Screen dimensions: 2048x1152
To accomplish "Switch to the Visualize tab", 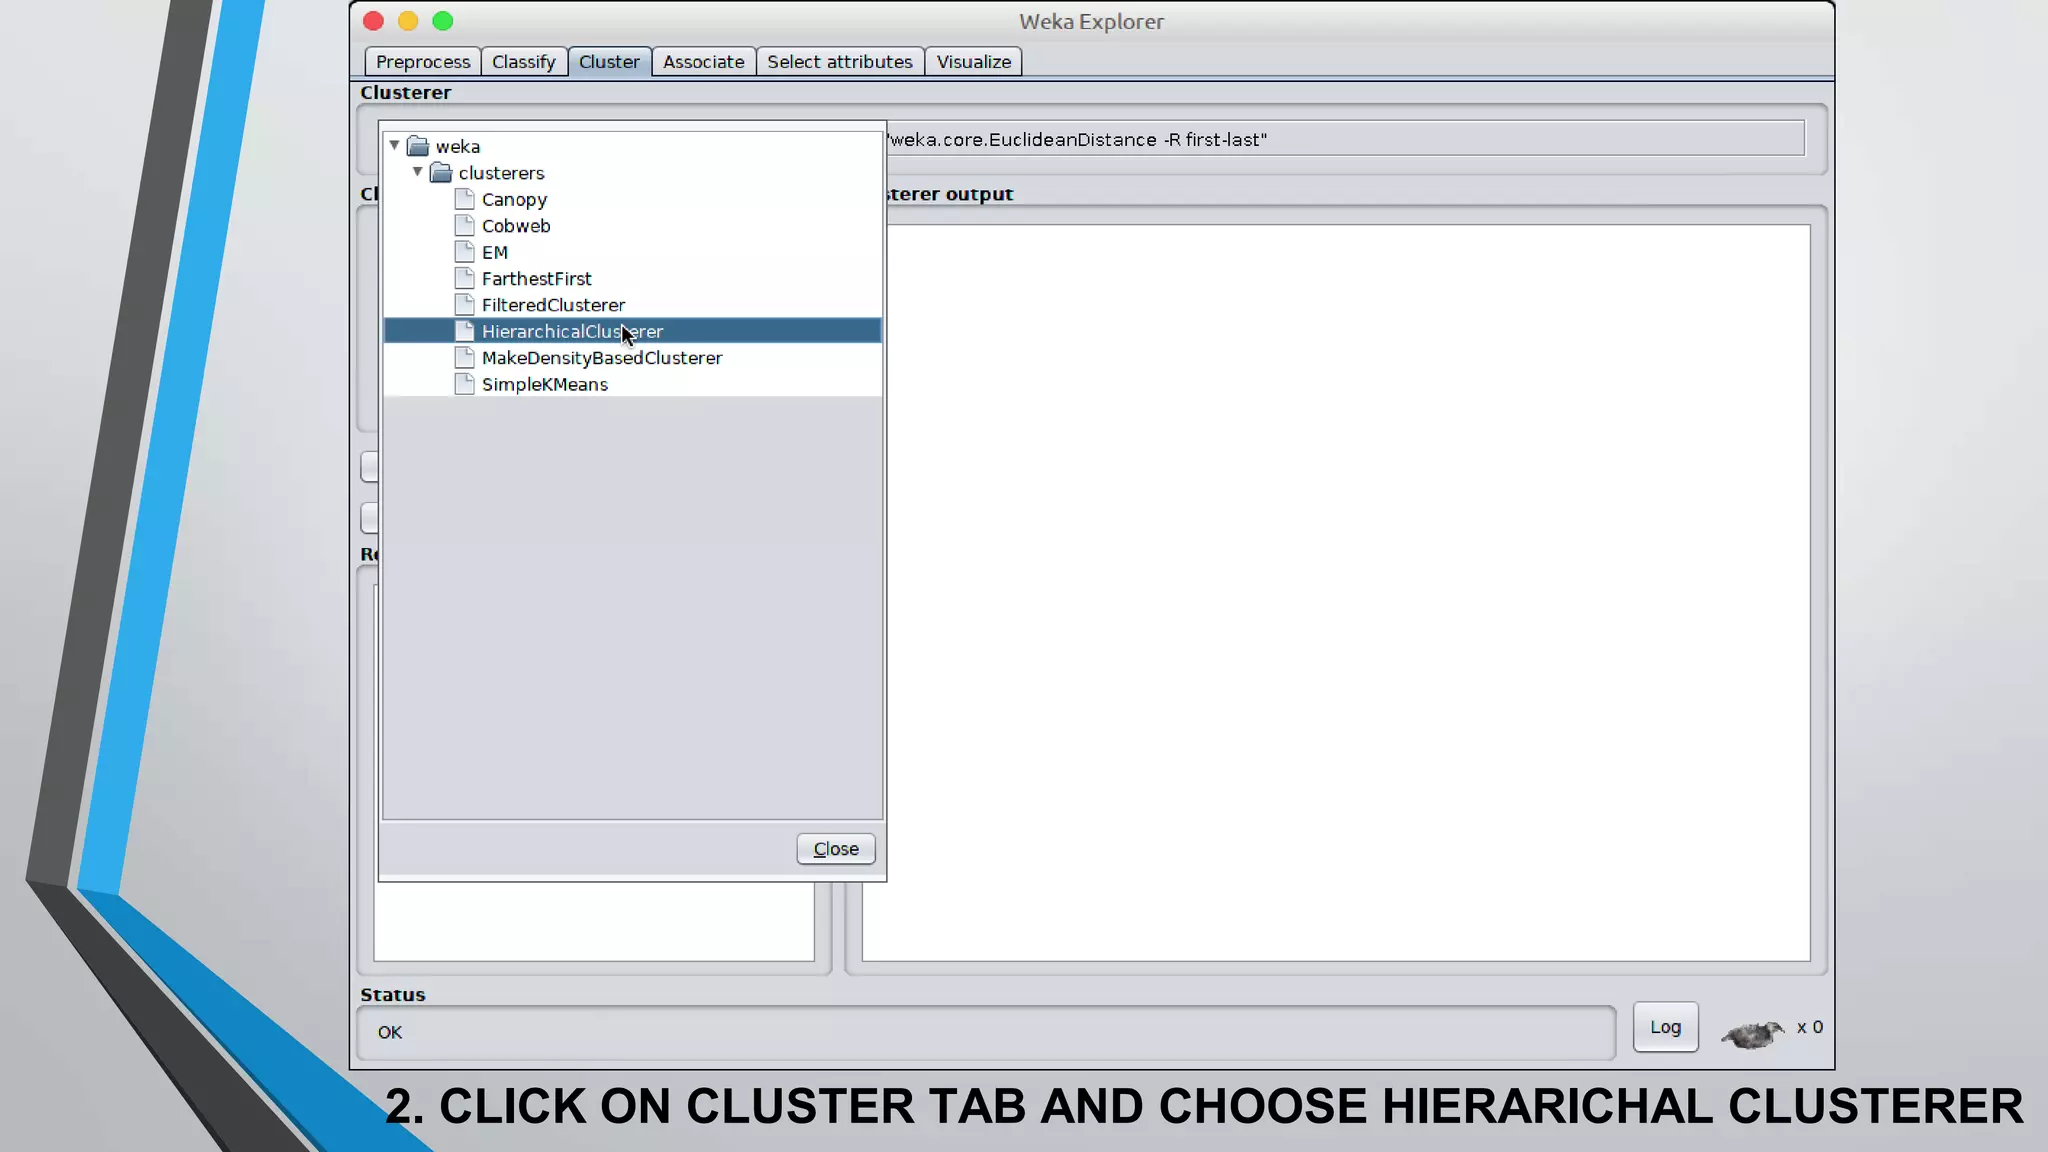I will tap(973, 62).
